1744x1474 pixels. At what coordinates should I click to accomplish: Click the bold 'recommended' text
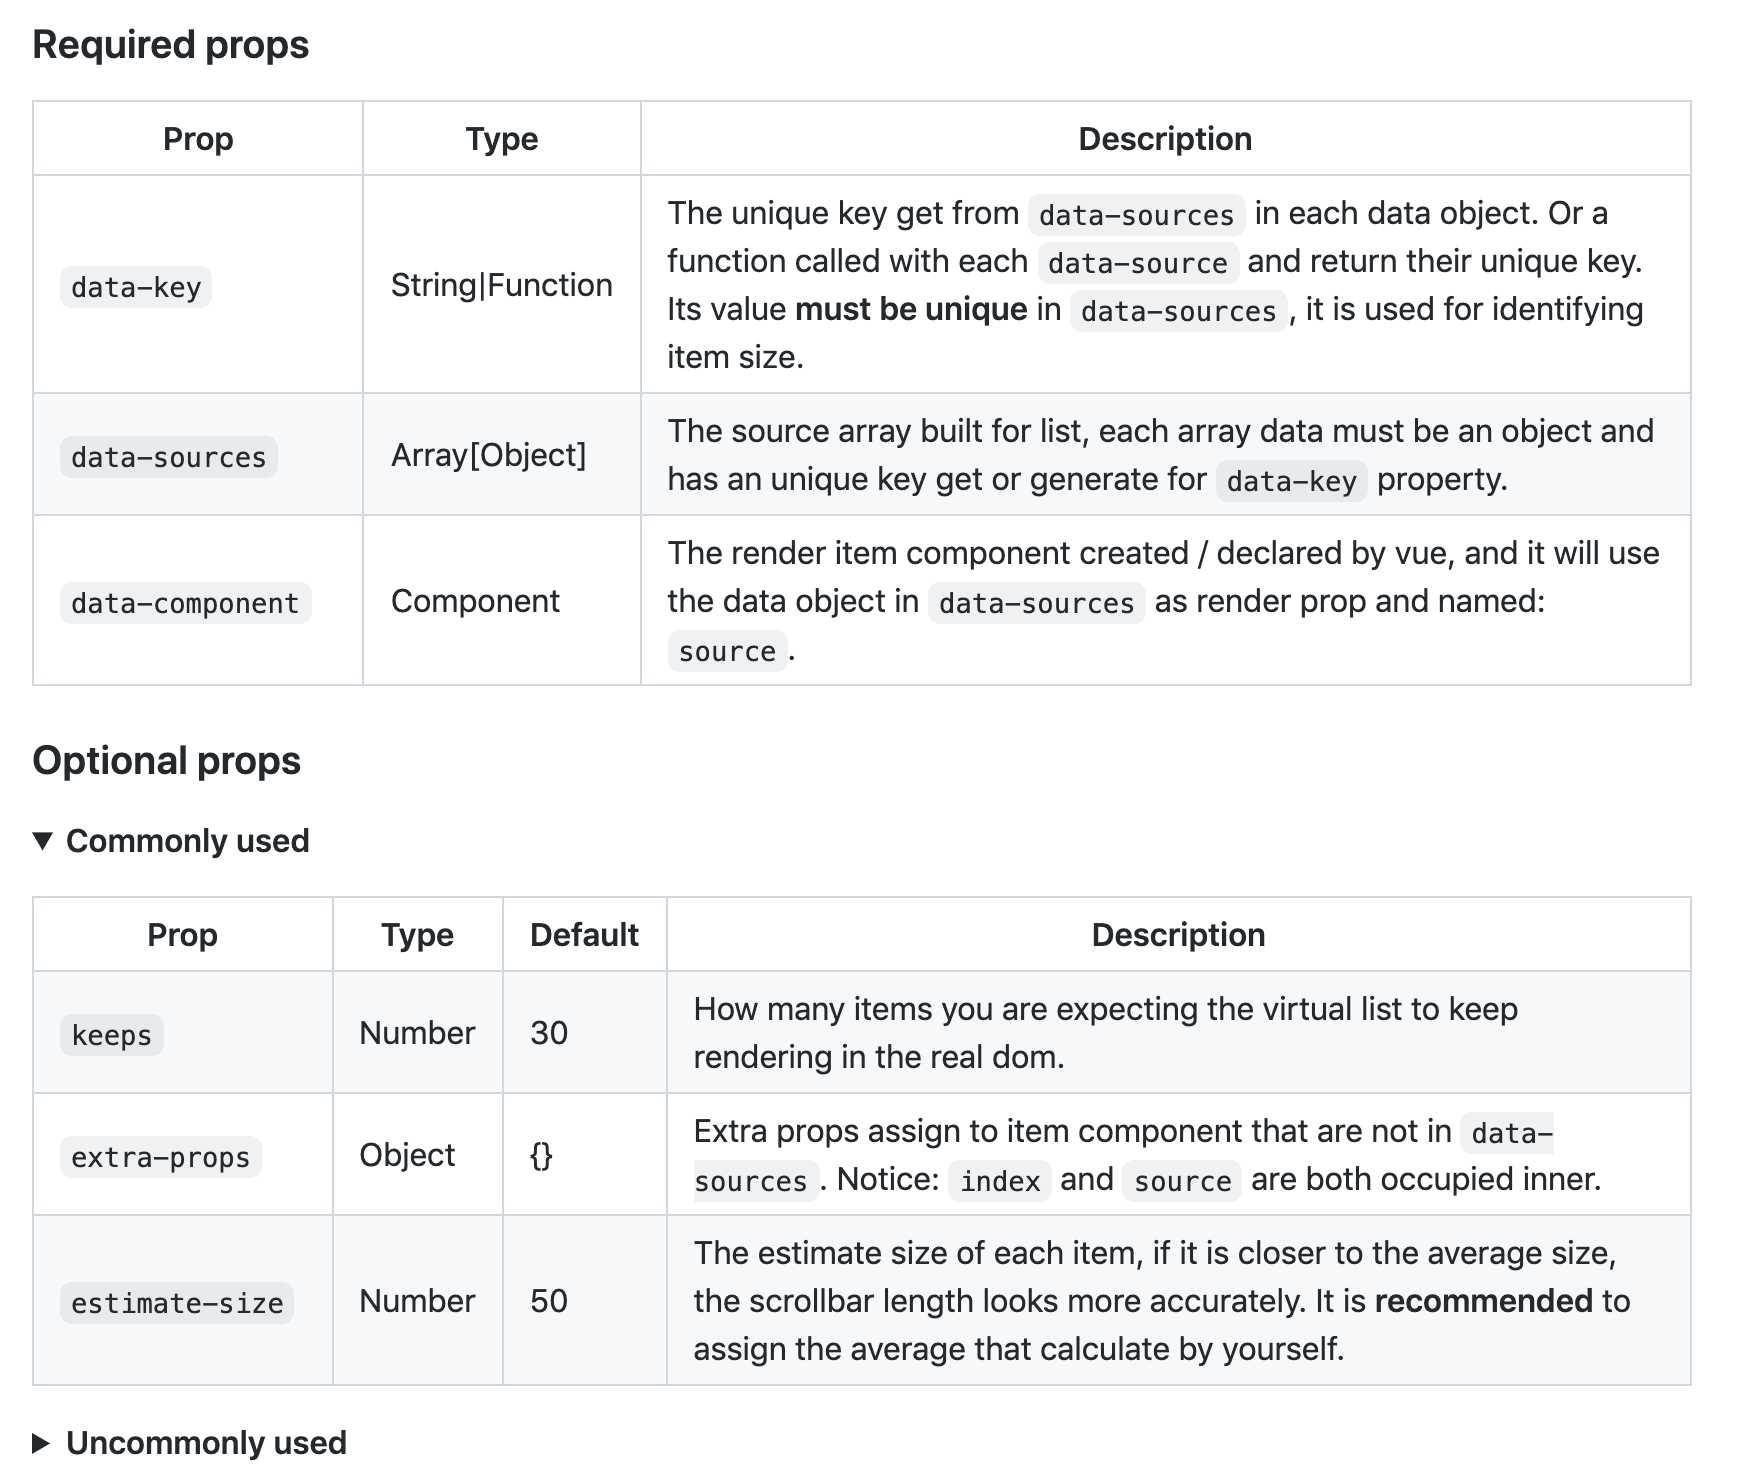pos(1483,1301)
